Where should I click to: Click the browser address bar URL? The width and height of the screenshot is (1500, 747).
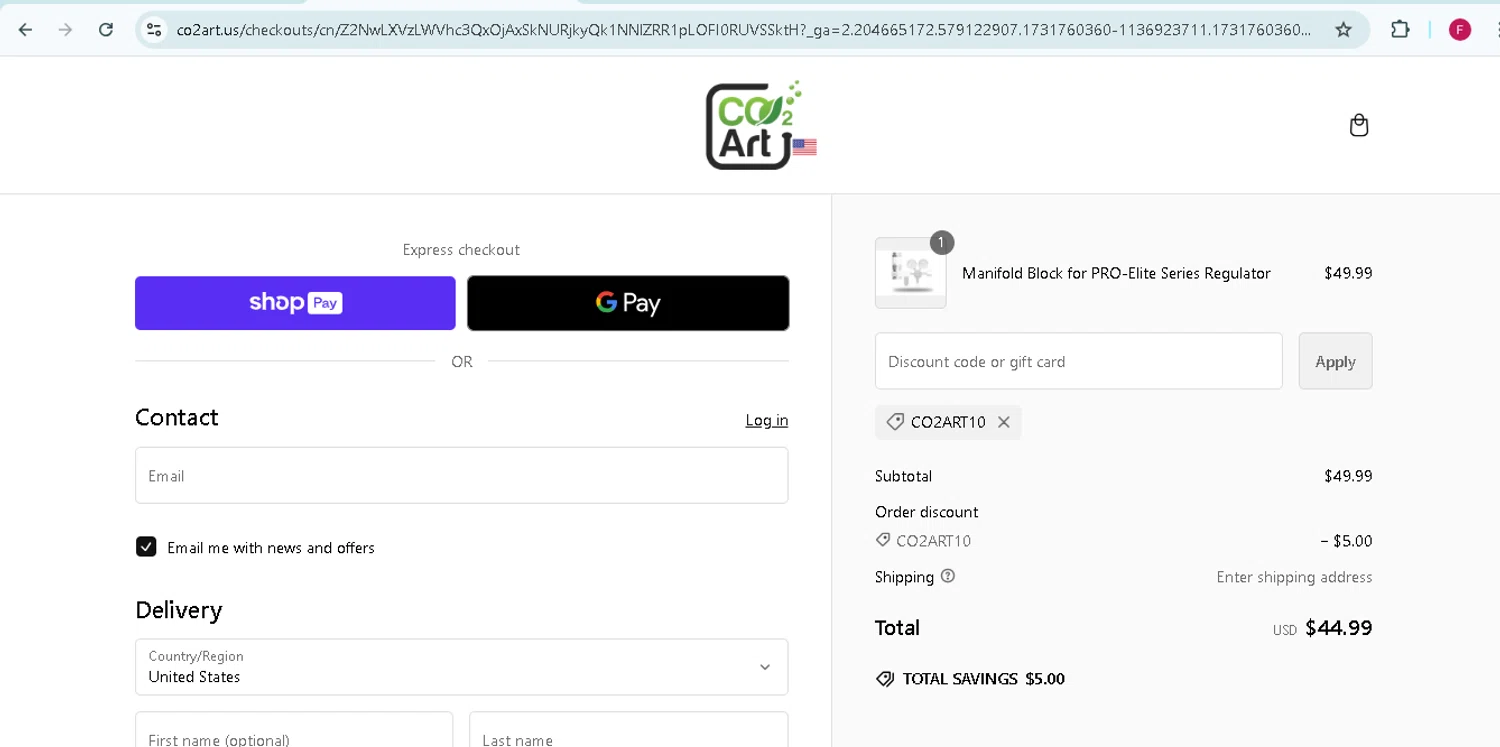pos(743,30)
